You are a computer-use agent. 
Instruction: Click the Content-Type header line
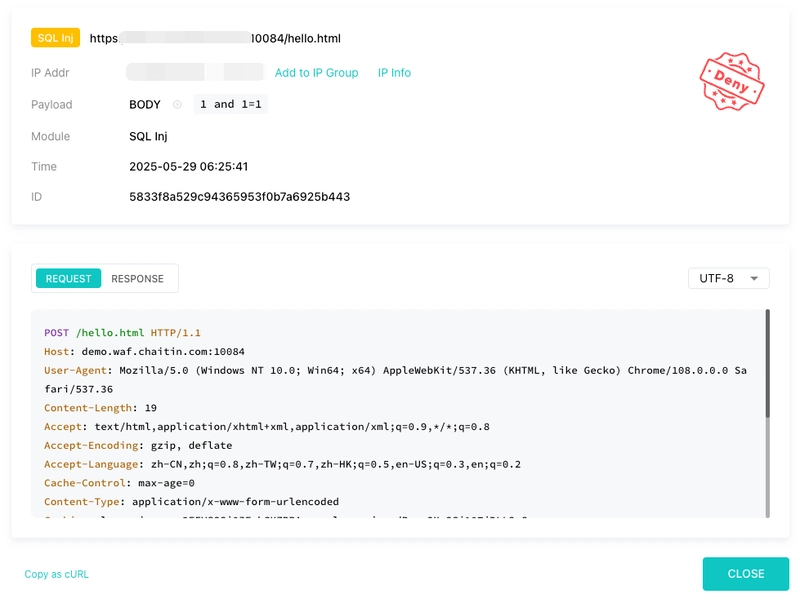click(191, 501)
